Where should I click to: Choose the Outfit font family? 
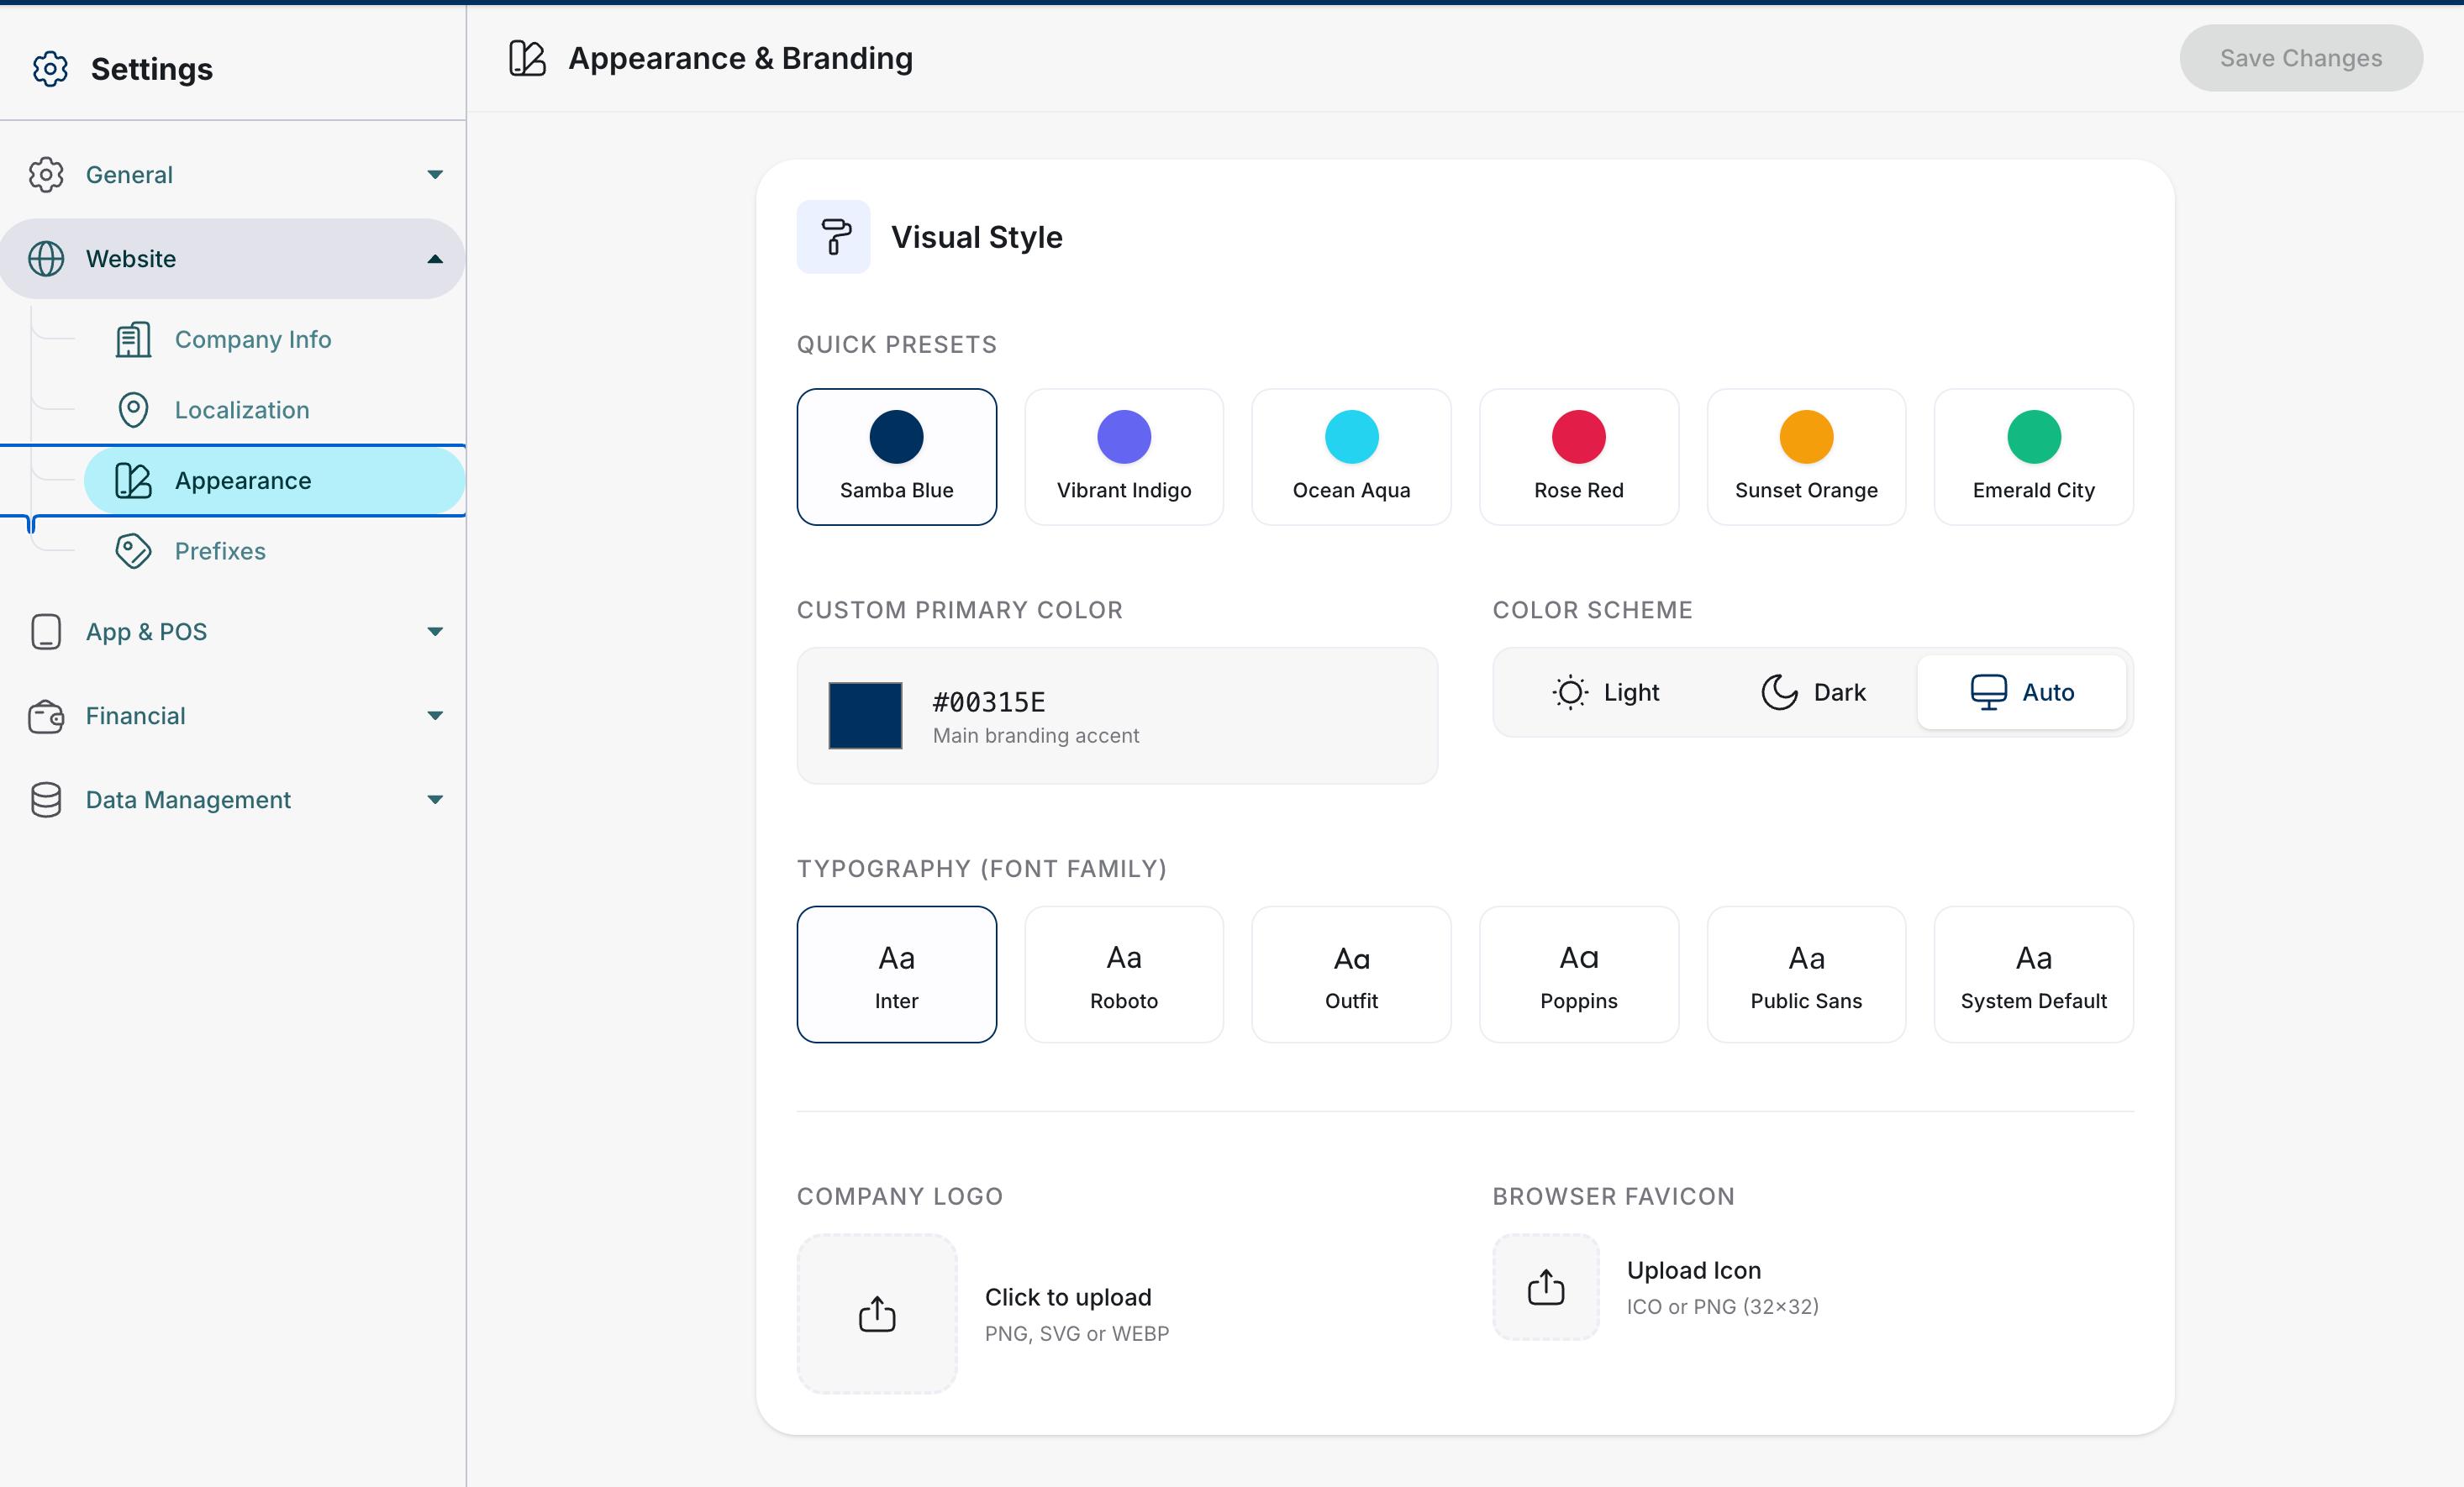click(1352, 975)
